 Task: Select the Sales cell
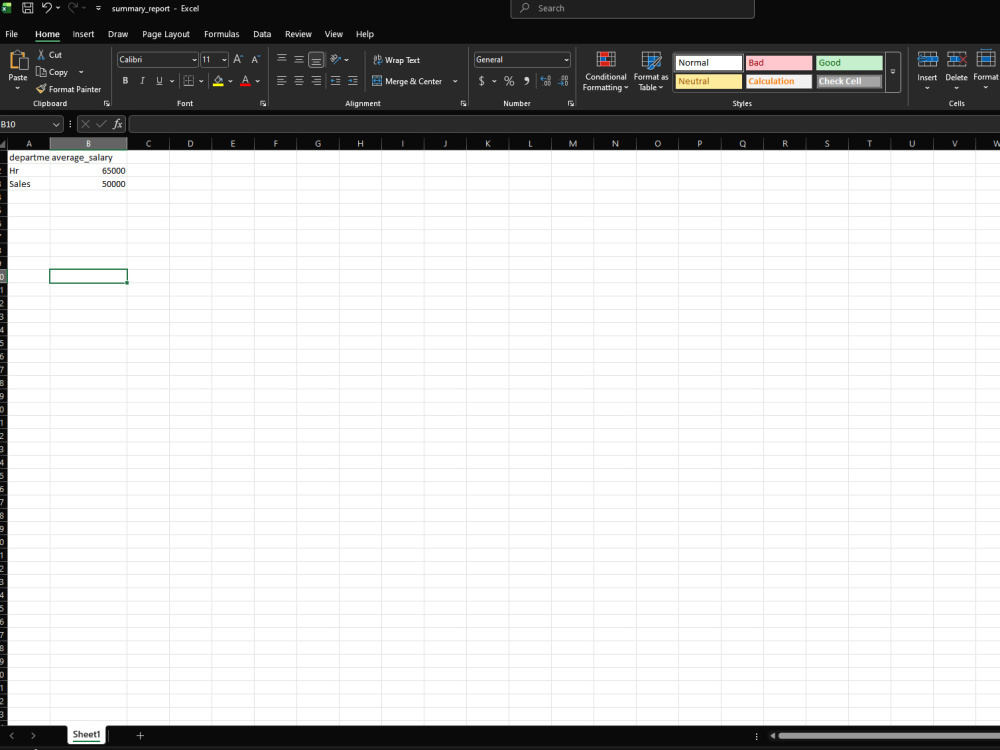29,184
